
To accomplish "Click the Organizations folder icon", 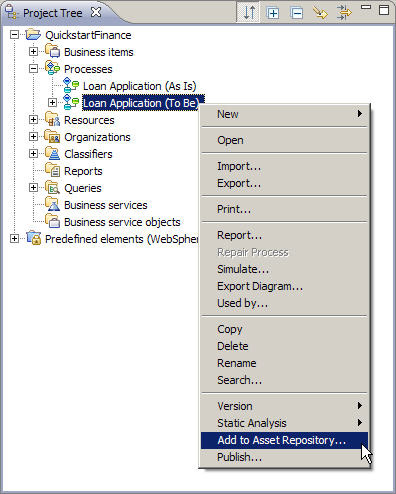I will pos(52,136).
